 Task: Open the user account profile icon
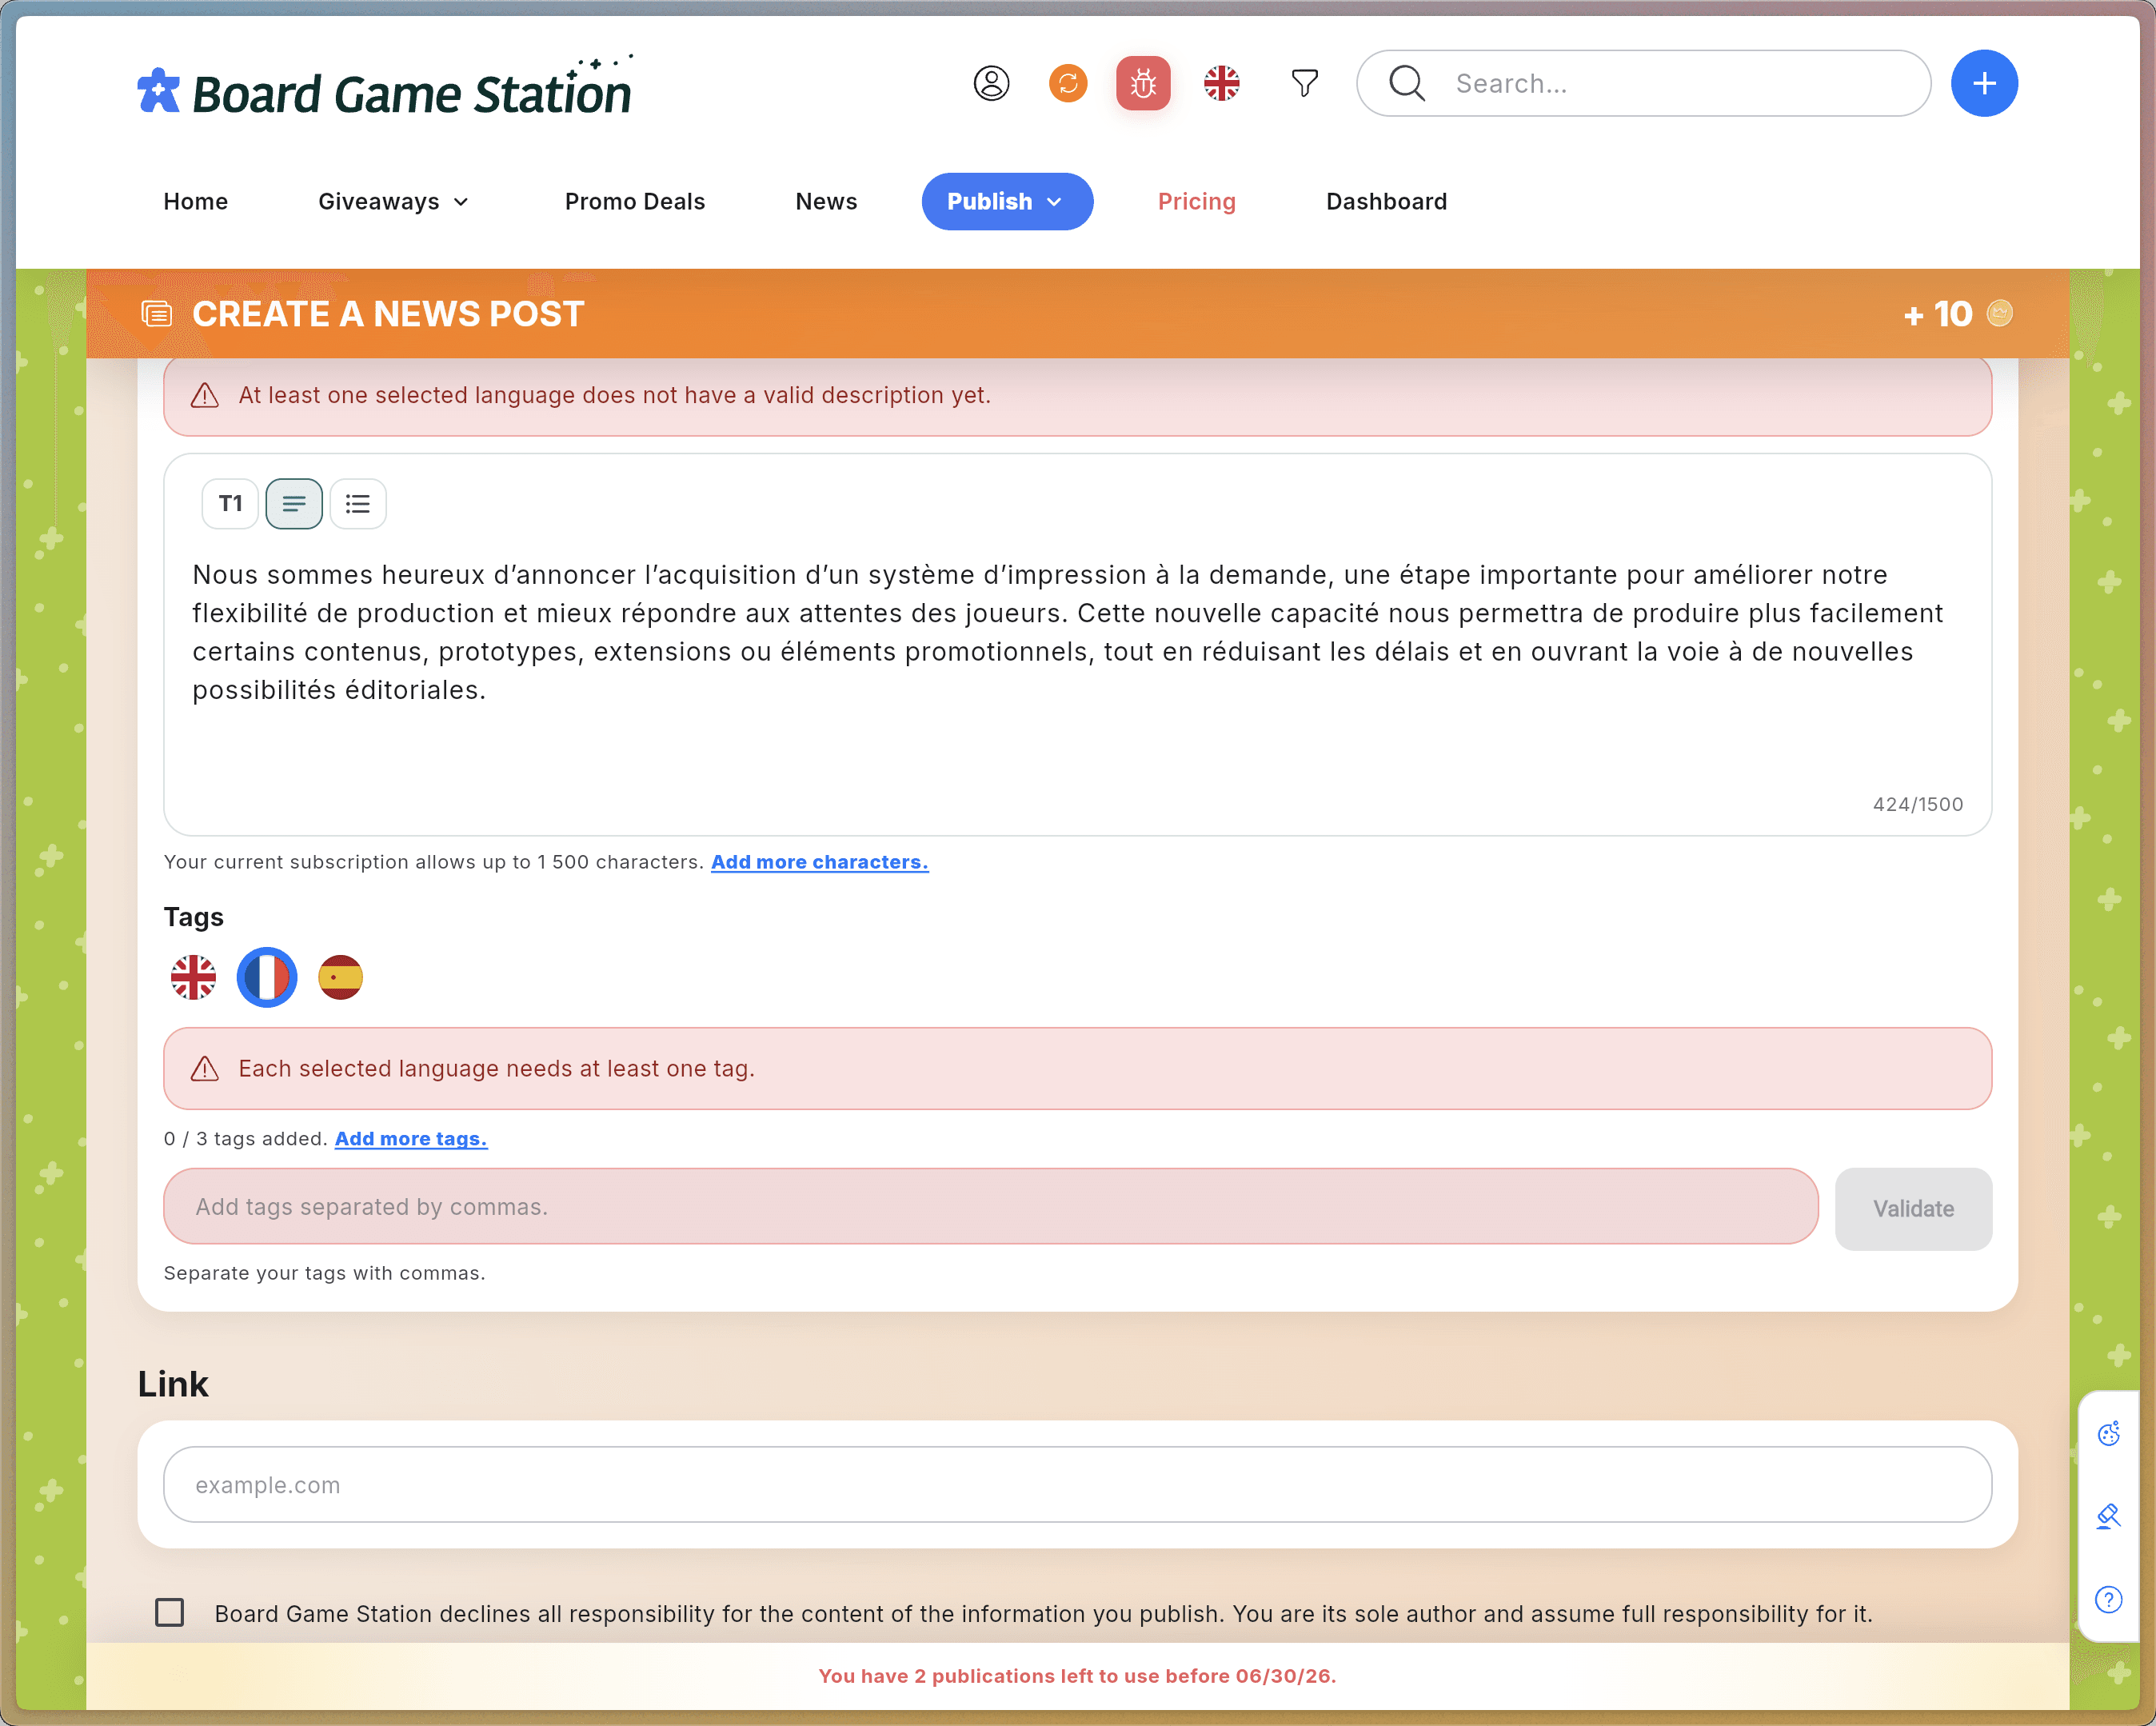991,83
